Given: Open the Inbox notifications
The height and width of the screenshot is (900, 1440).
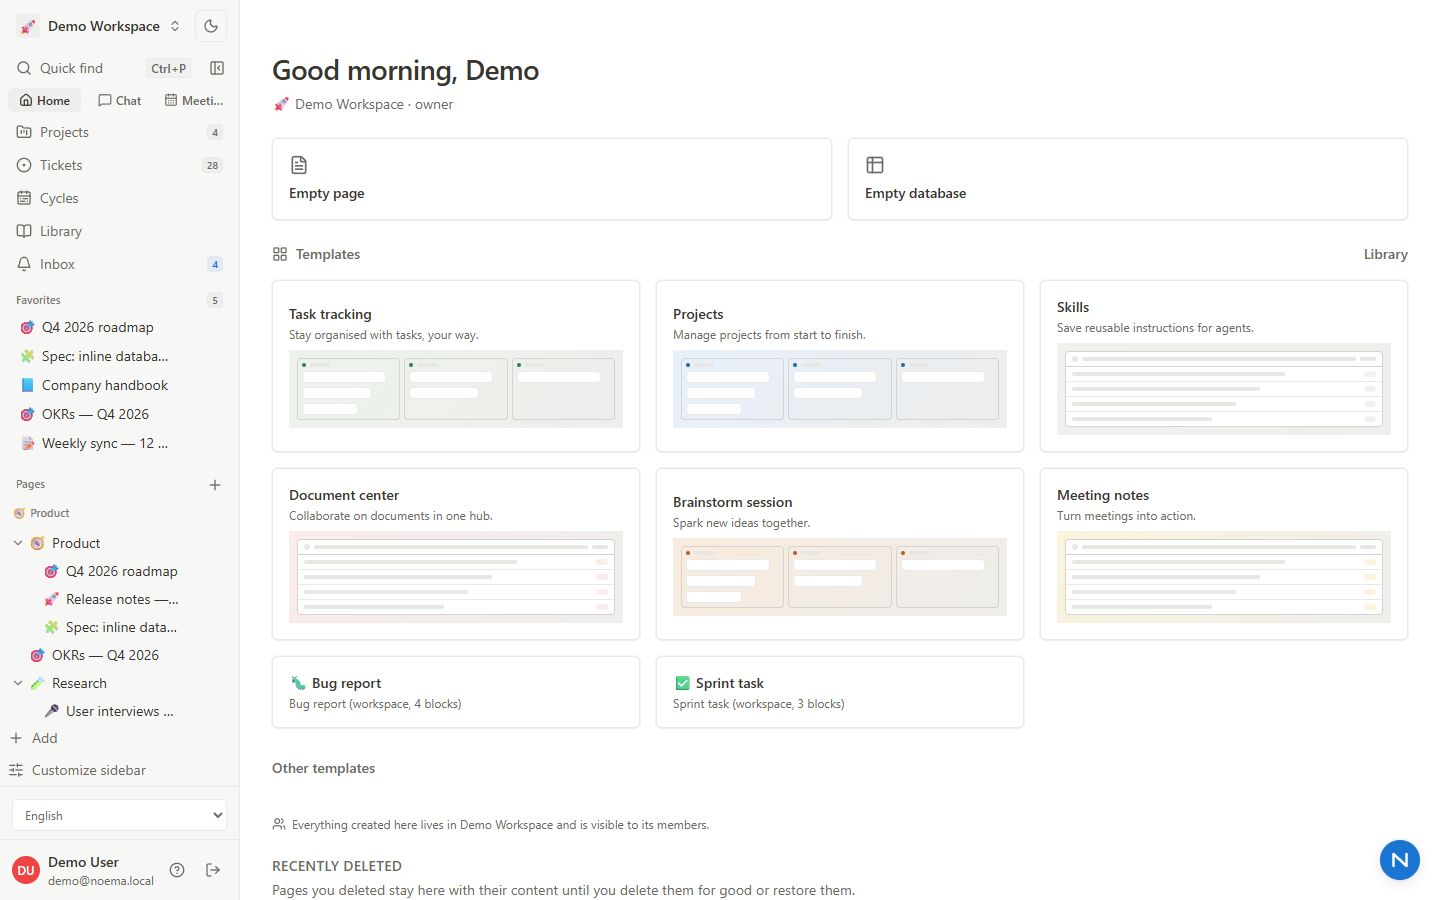Looking at the screenshot, I should tap(120, 264).
